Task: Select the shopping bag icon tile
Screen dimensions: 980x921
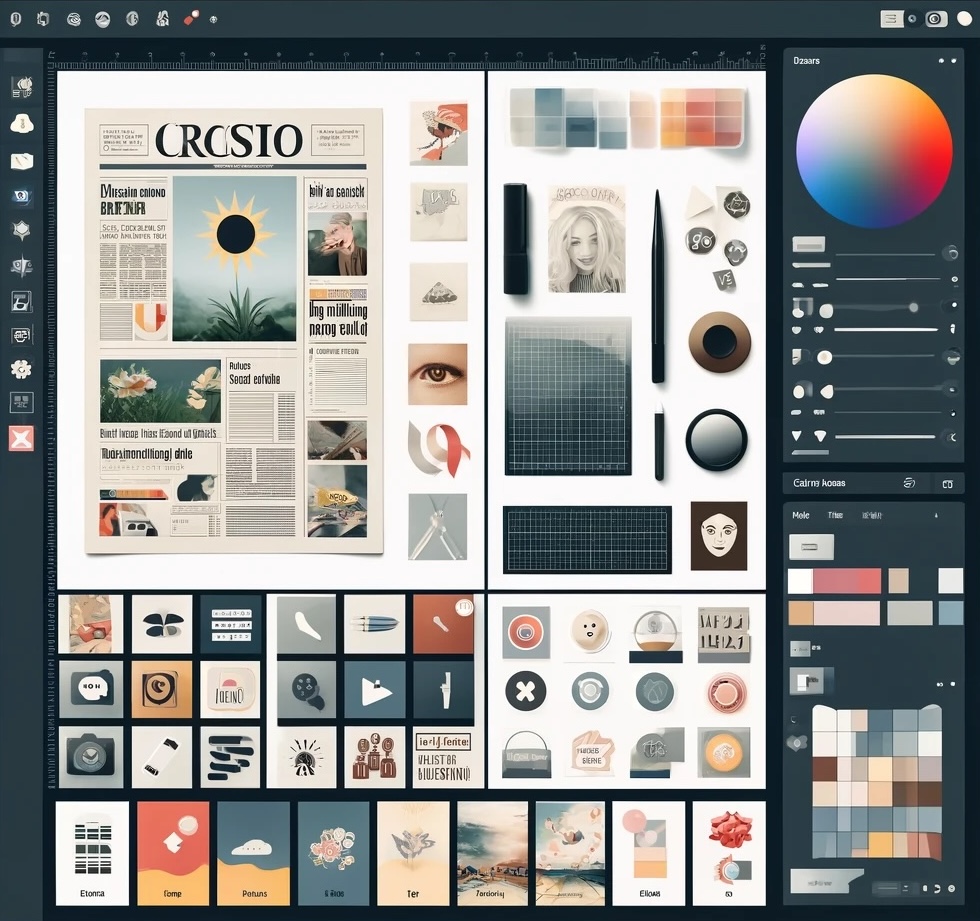Action: coord(525,752)
